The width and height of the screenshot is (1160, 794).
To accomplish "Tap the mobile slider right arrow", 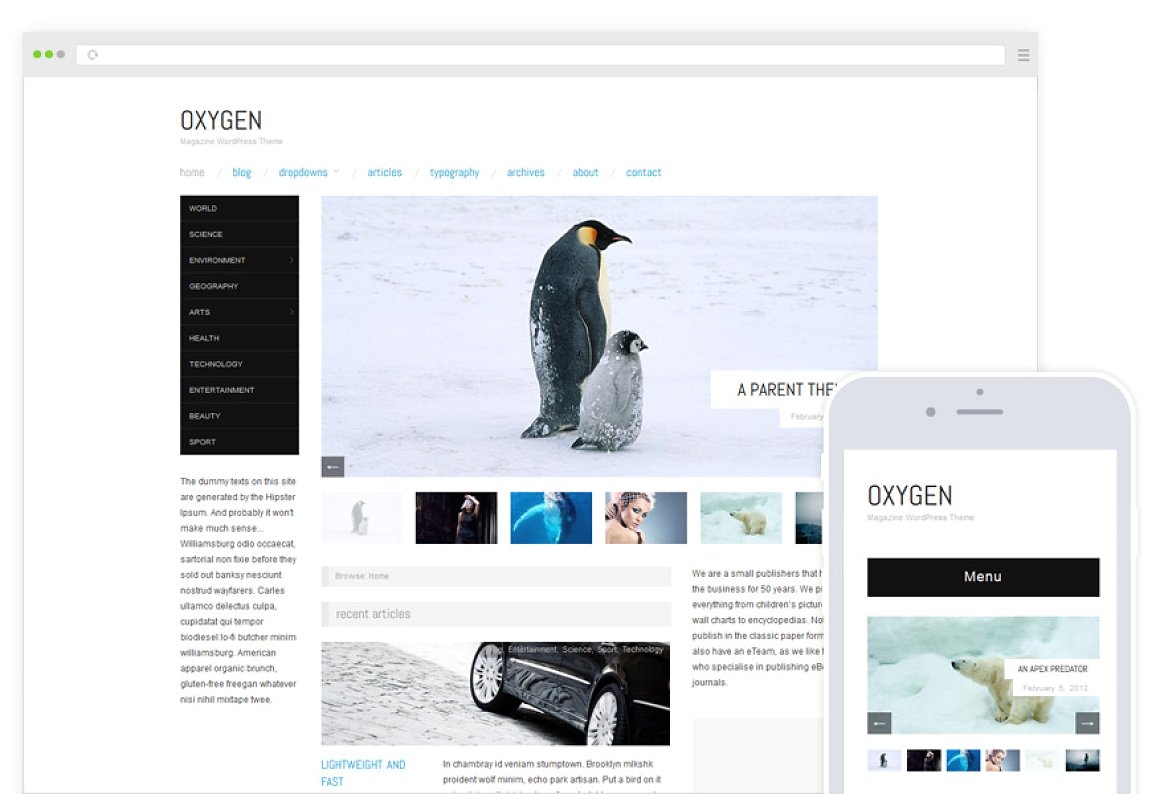I will click(x=1087, y=723).
